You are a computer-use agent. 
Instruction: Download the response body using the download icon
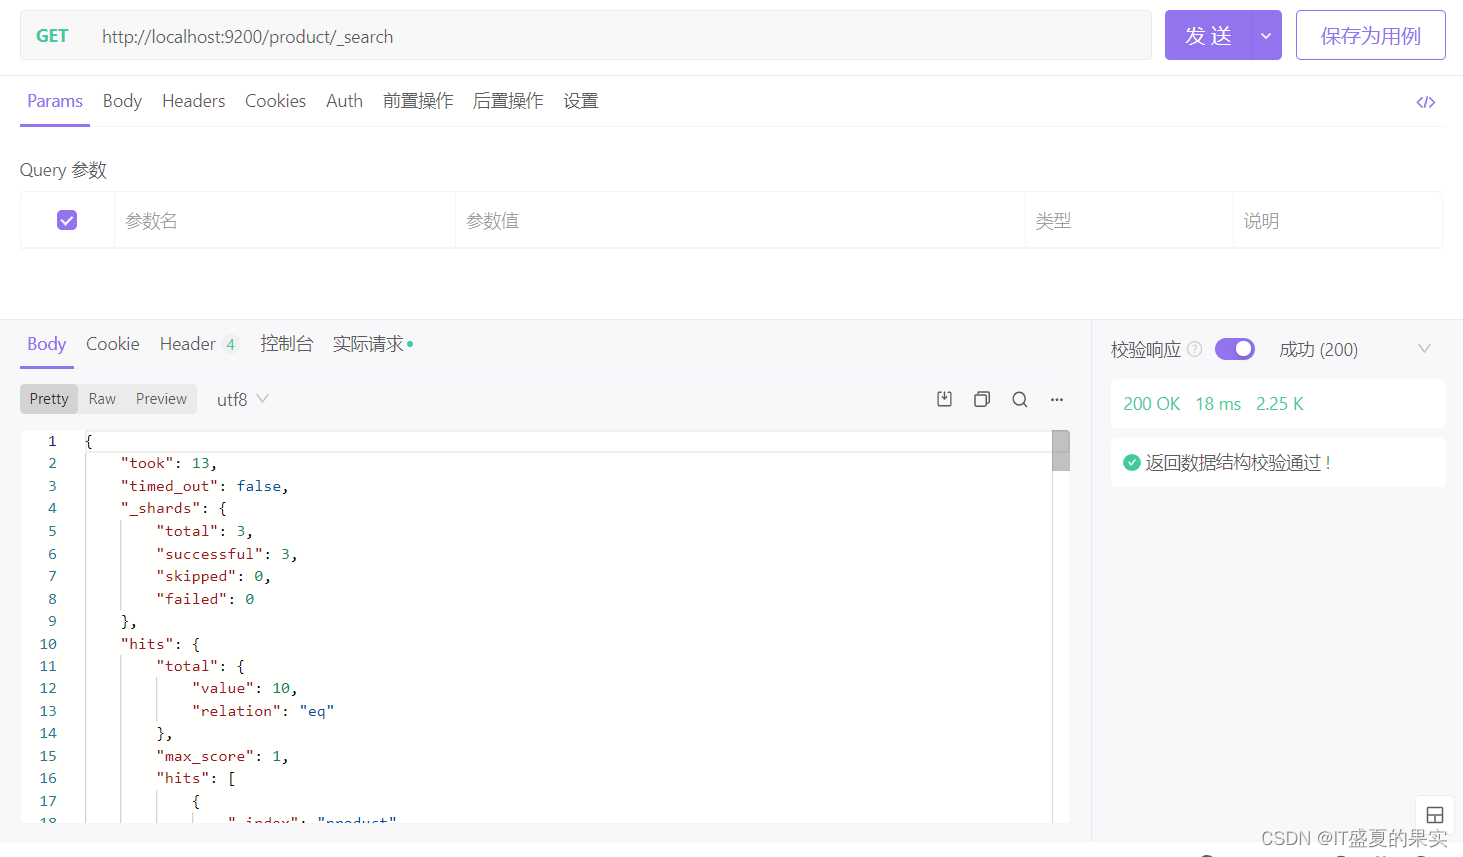coord(944,398)
